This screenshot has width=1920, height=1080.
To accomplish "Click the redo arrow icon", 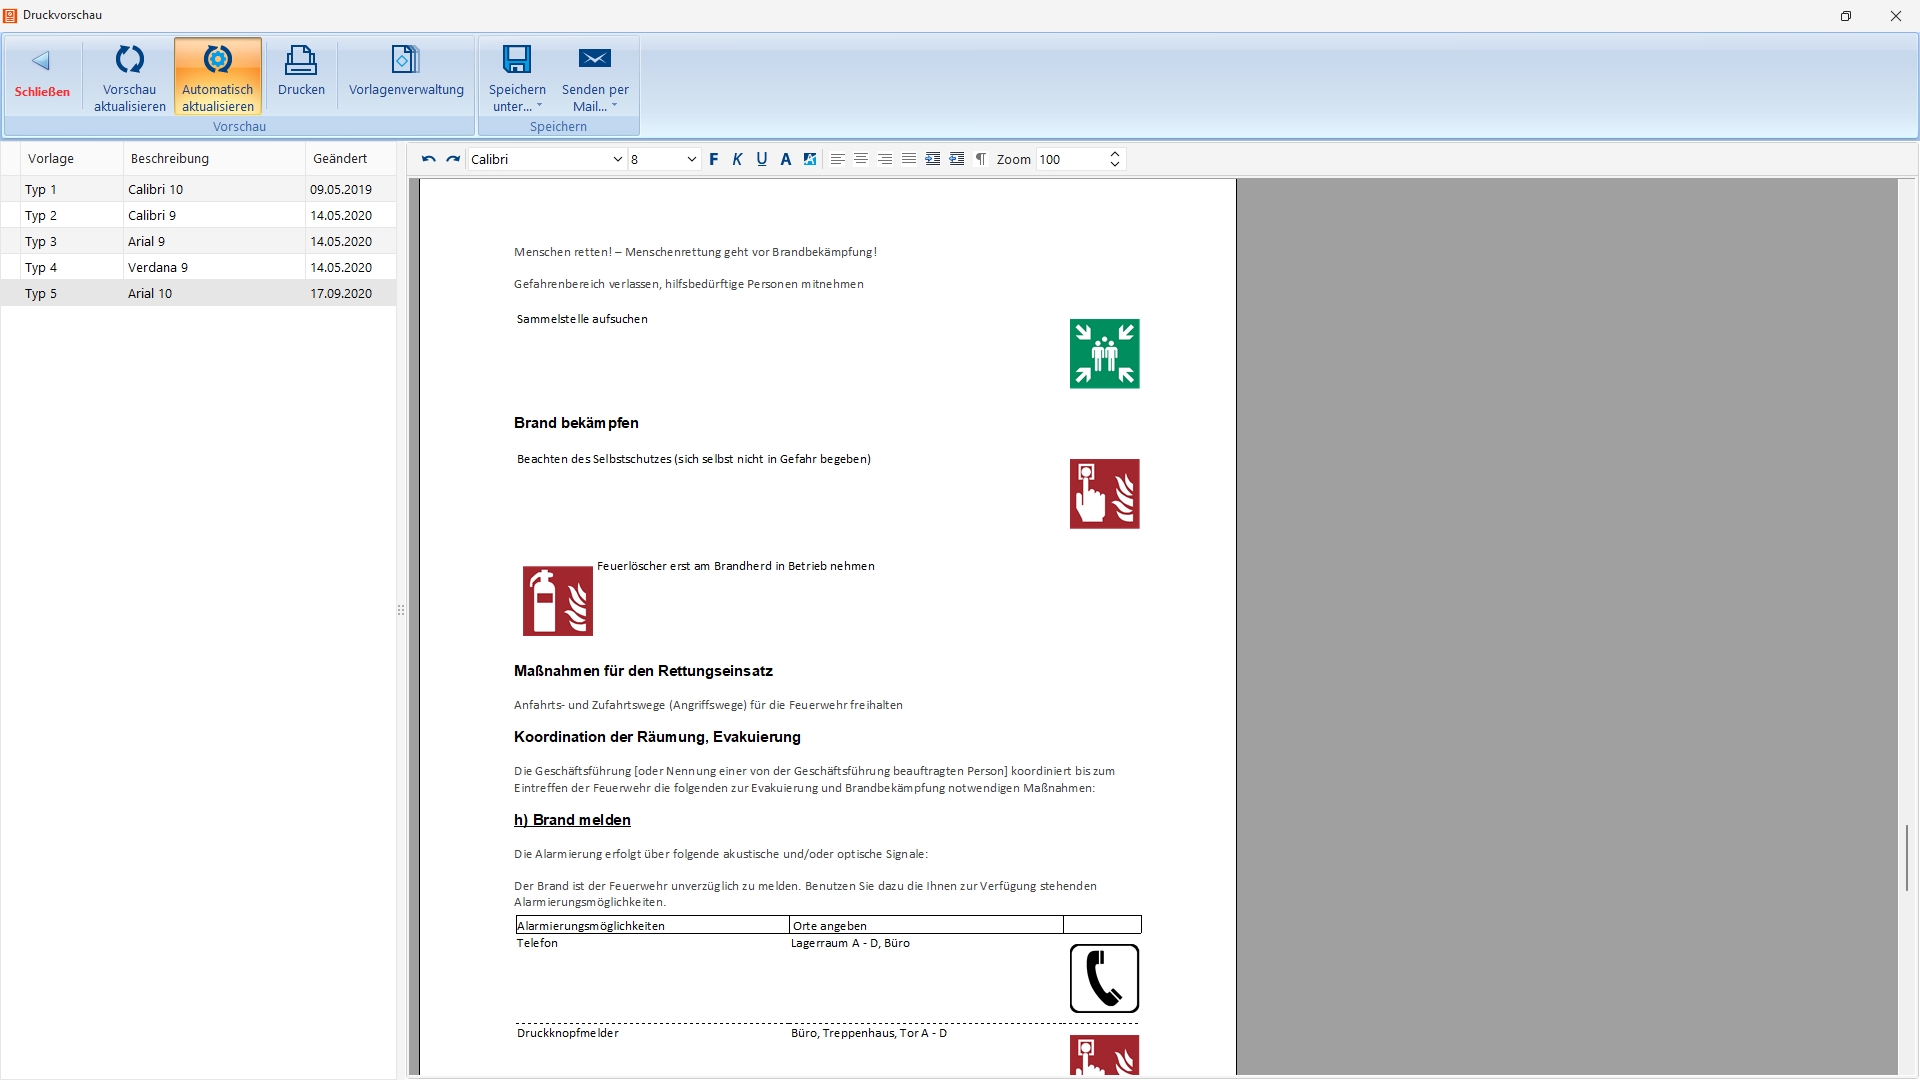I will [453, 159].
